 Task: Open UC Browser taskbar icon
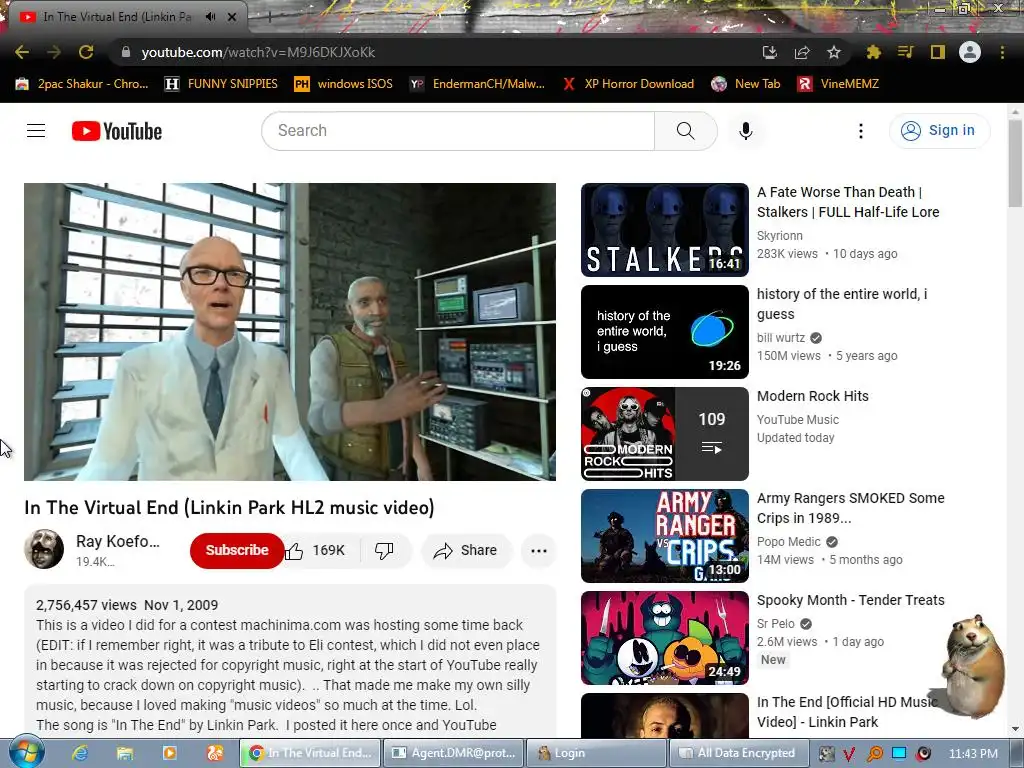point(215,753)
